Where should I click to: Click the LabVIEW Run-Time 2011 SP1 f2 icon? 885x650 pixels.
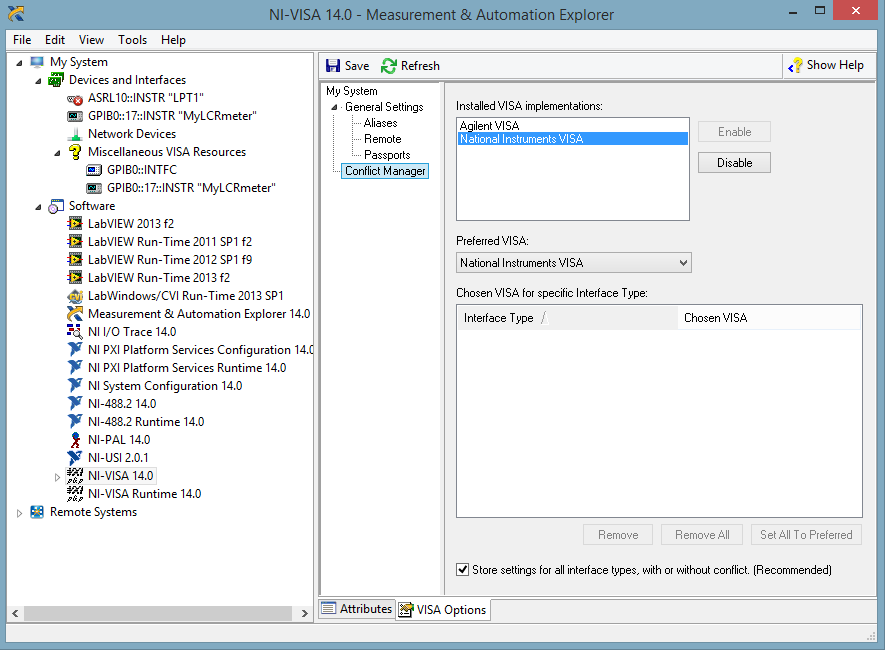click(x=75, y=242)
